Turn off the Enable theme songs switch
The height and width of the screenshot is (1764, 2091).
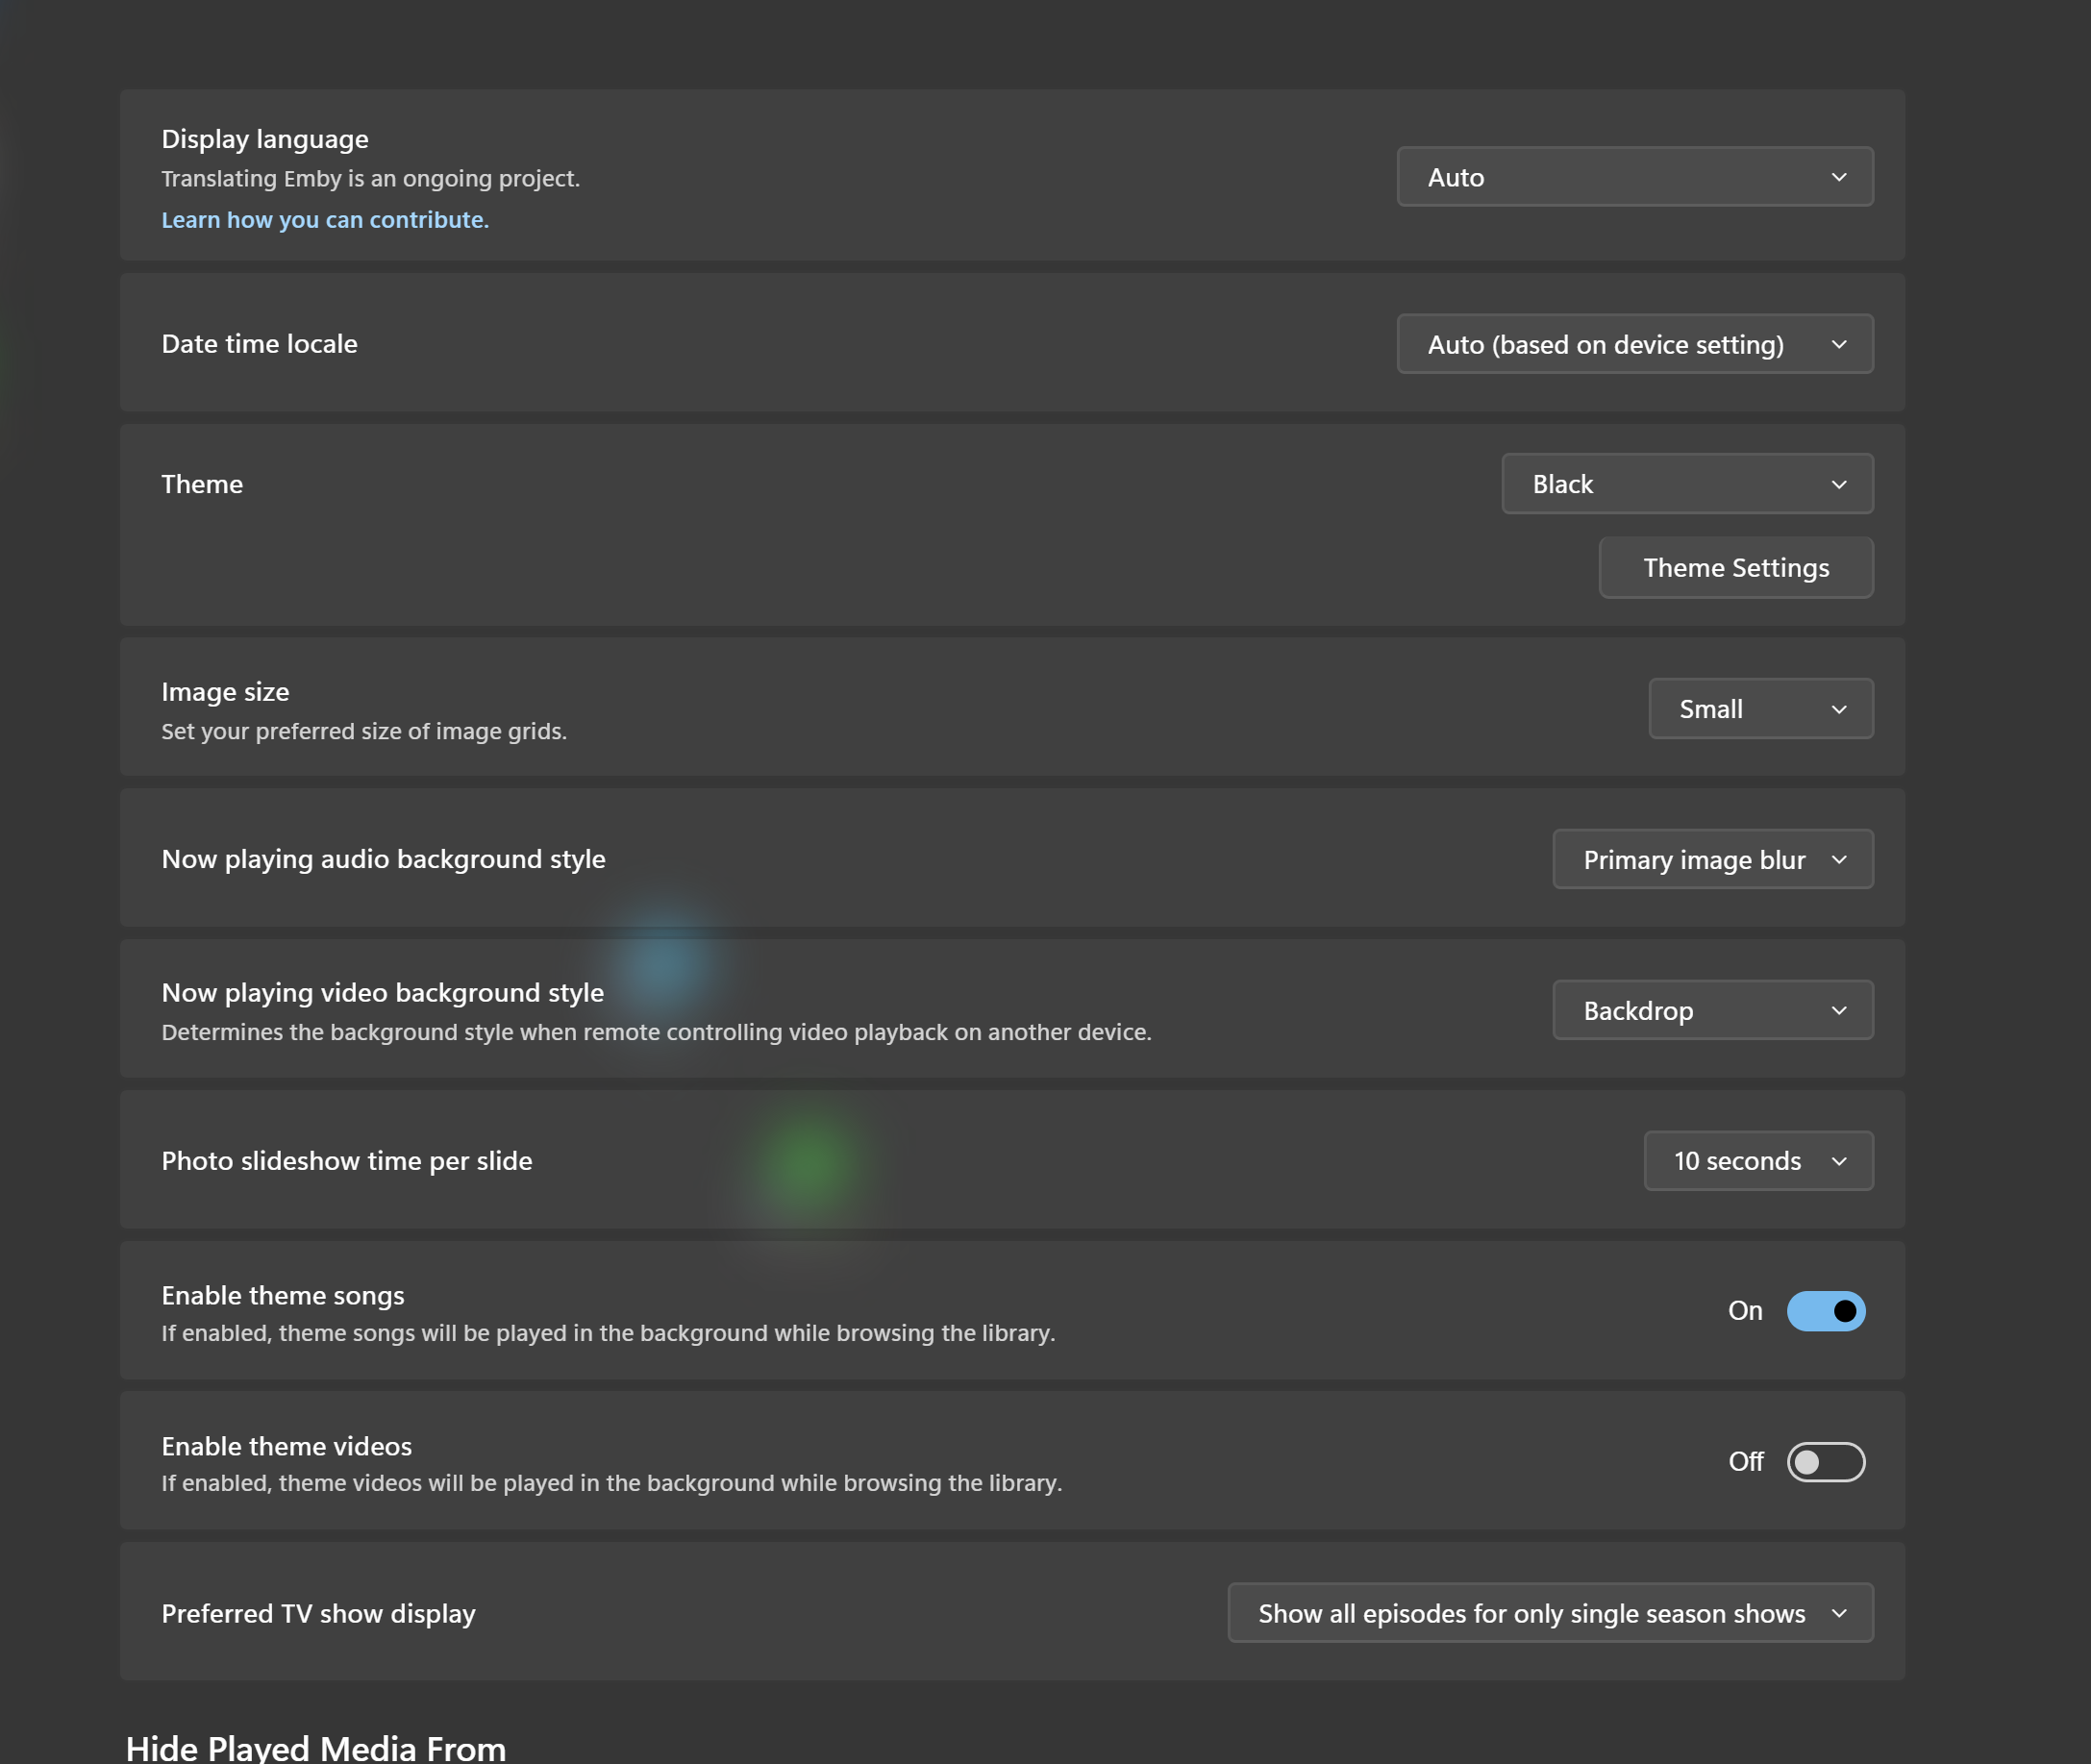tap(1825, 1311)
